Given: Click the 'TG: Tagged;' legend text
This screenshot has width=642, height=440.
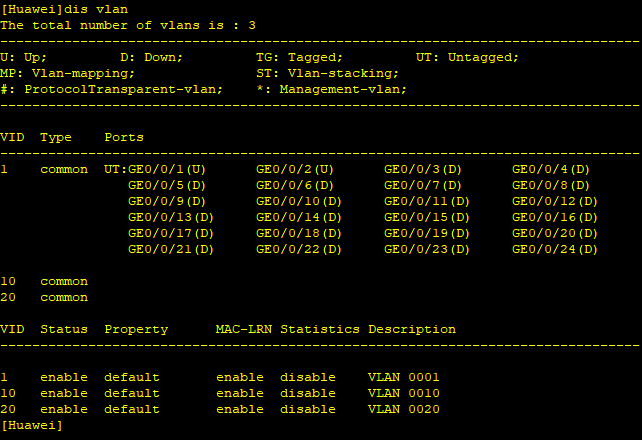Looking at the screenshot, I should pyautogui.click(x=299, y=57).
